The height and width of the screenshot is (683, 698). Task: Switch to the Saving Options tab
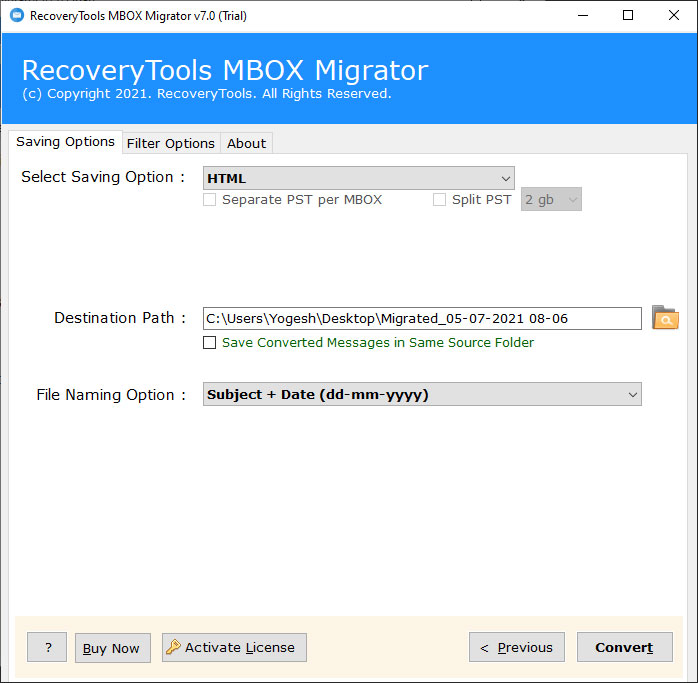point(65,142)
